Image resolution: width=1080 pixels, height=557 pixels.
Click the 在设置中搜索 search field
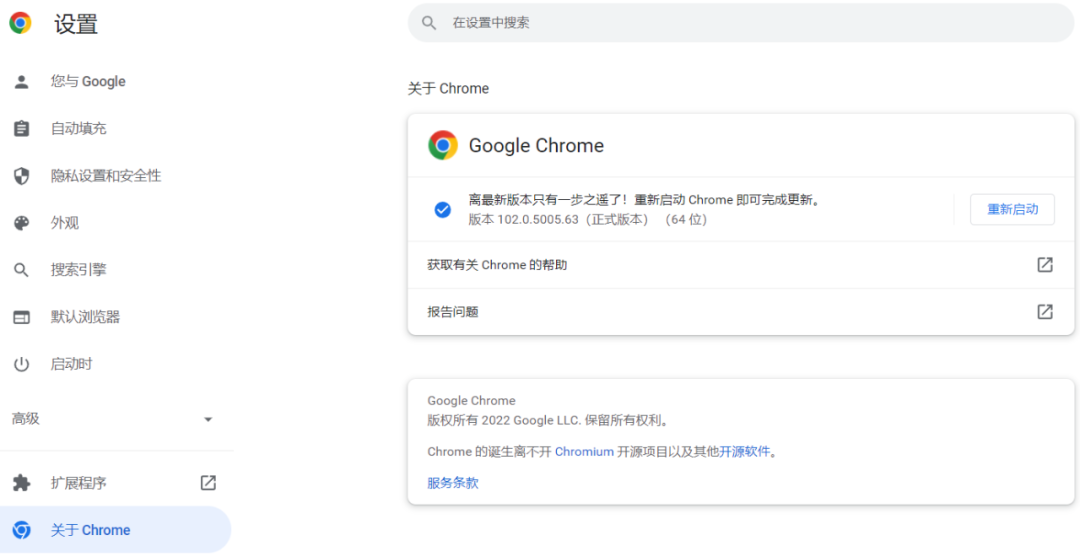pyautogui.click(x=740, y=22)
